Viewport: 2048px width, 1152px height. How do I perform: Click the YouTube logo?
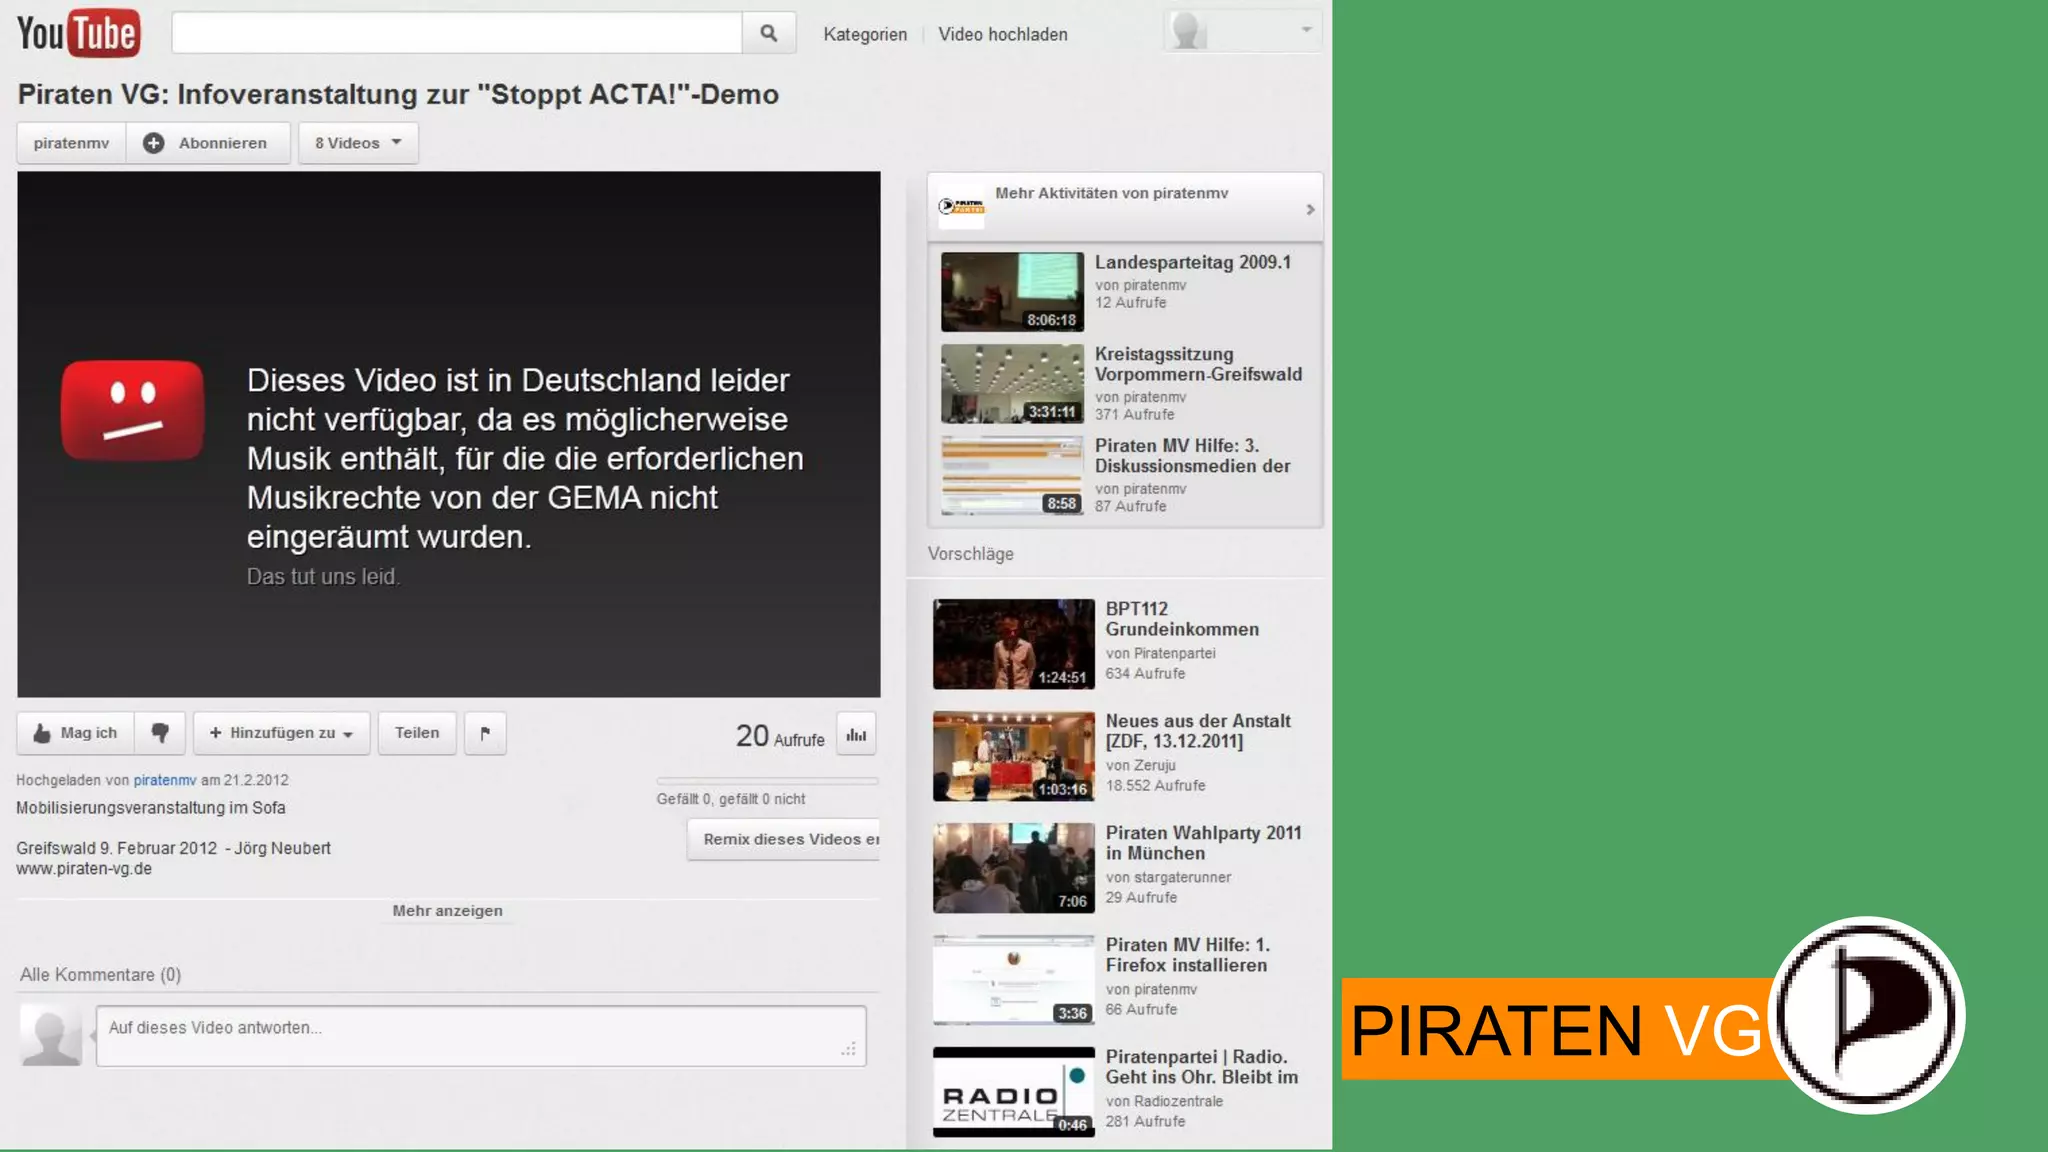point(78,34)
